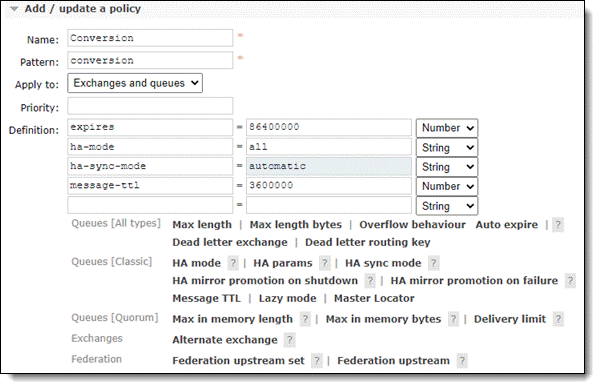
Task: Click the expires definition key field
Action: (x=150, y=127)
